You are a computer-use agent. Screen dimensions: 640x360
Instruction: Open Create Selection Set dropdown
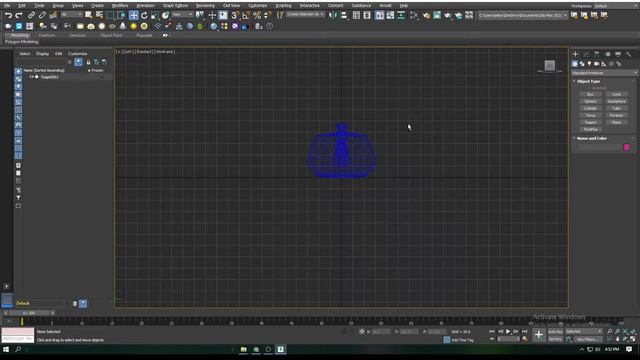pos(305,15)
